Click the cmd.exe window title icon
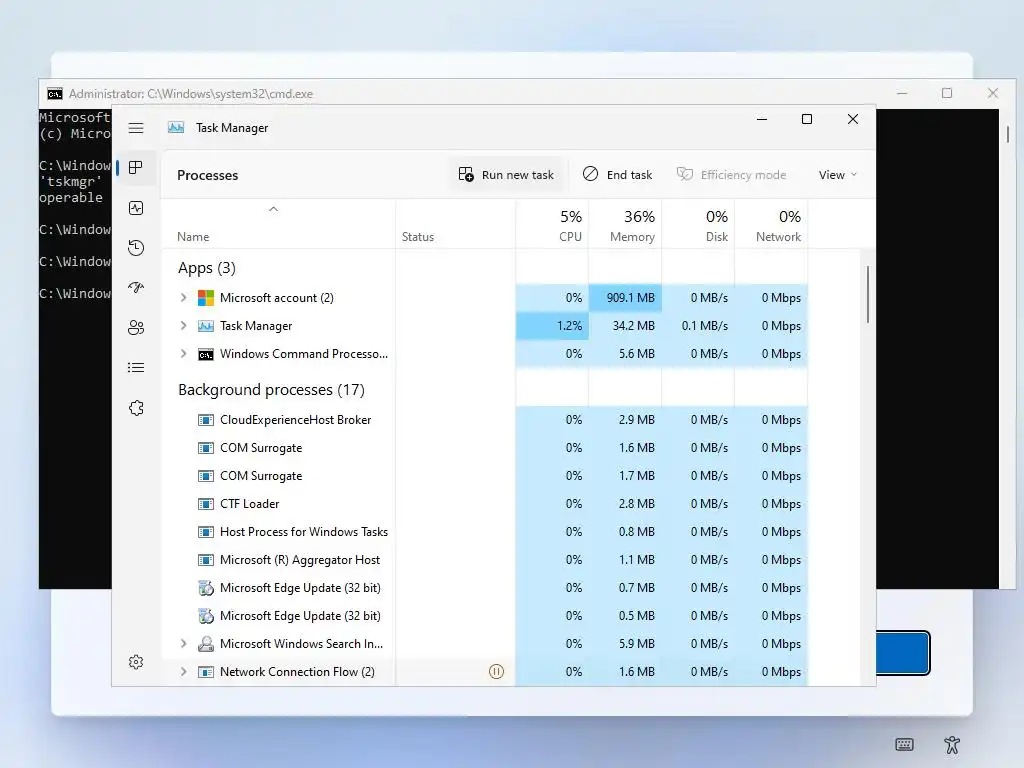The height and width of the screenshot is (768, 1024). [55, 94]
